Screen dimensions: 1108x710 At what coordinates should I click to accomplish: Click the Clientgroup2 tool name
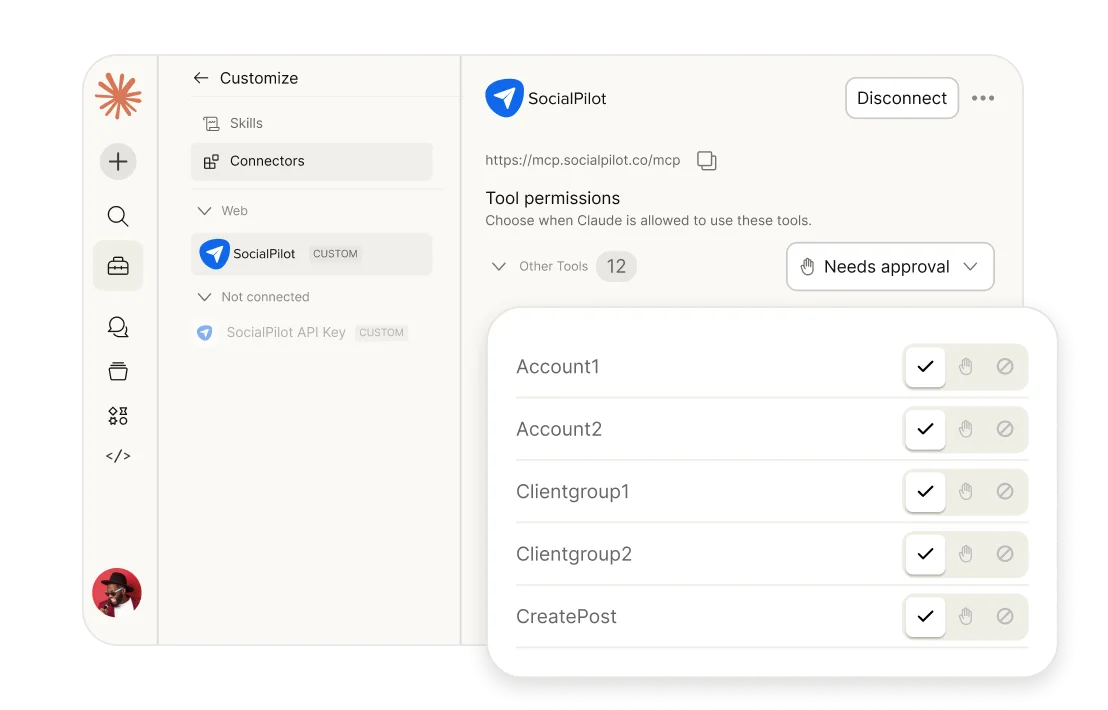pos(574,554)
